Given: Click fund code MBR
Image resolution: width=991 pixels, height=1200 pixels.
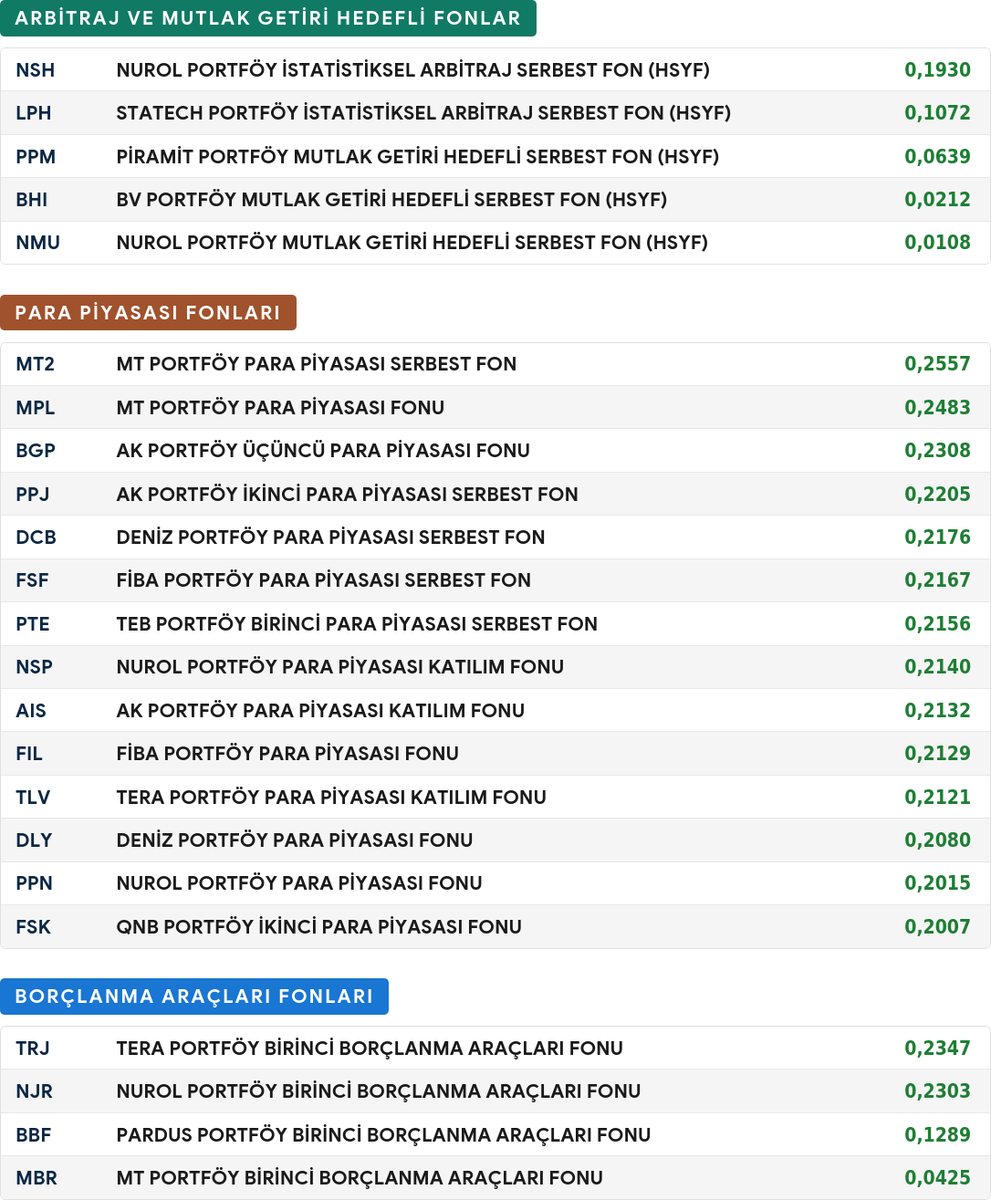Looking at the screenshot, I should 36,1178.
